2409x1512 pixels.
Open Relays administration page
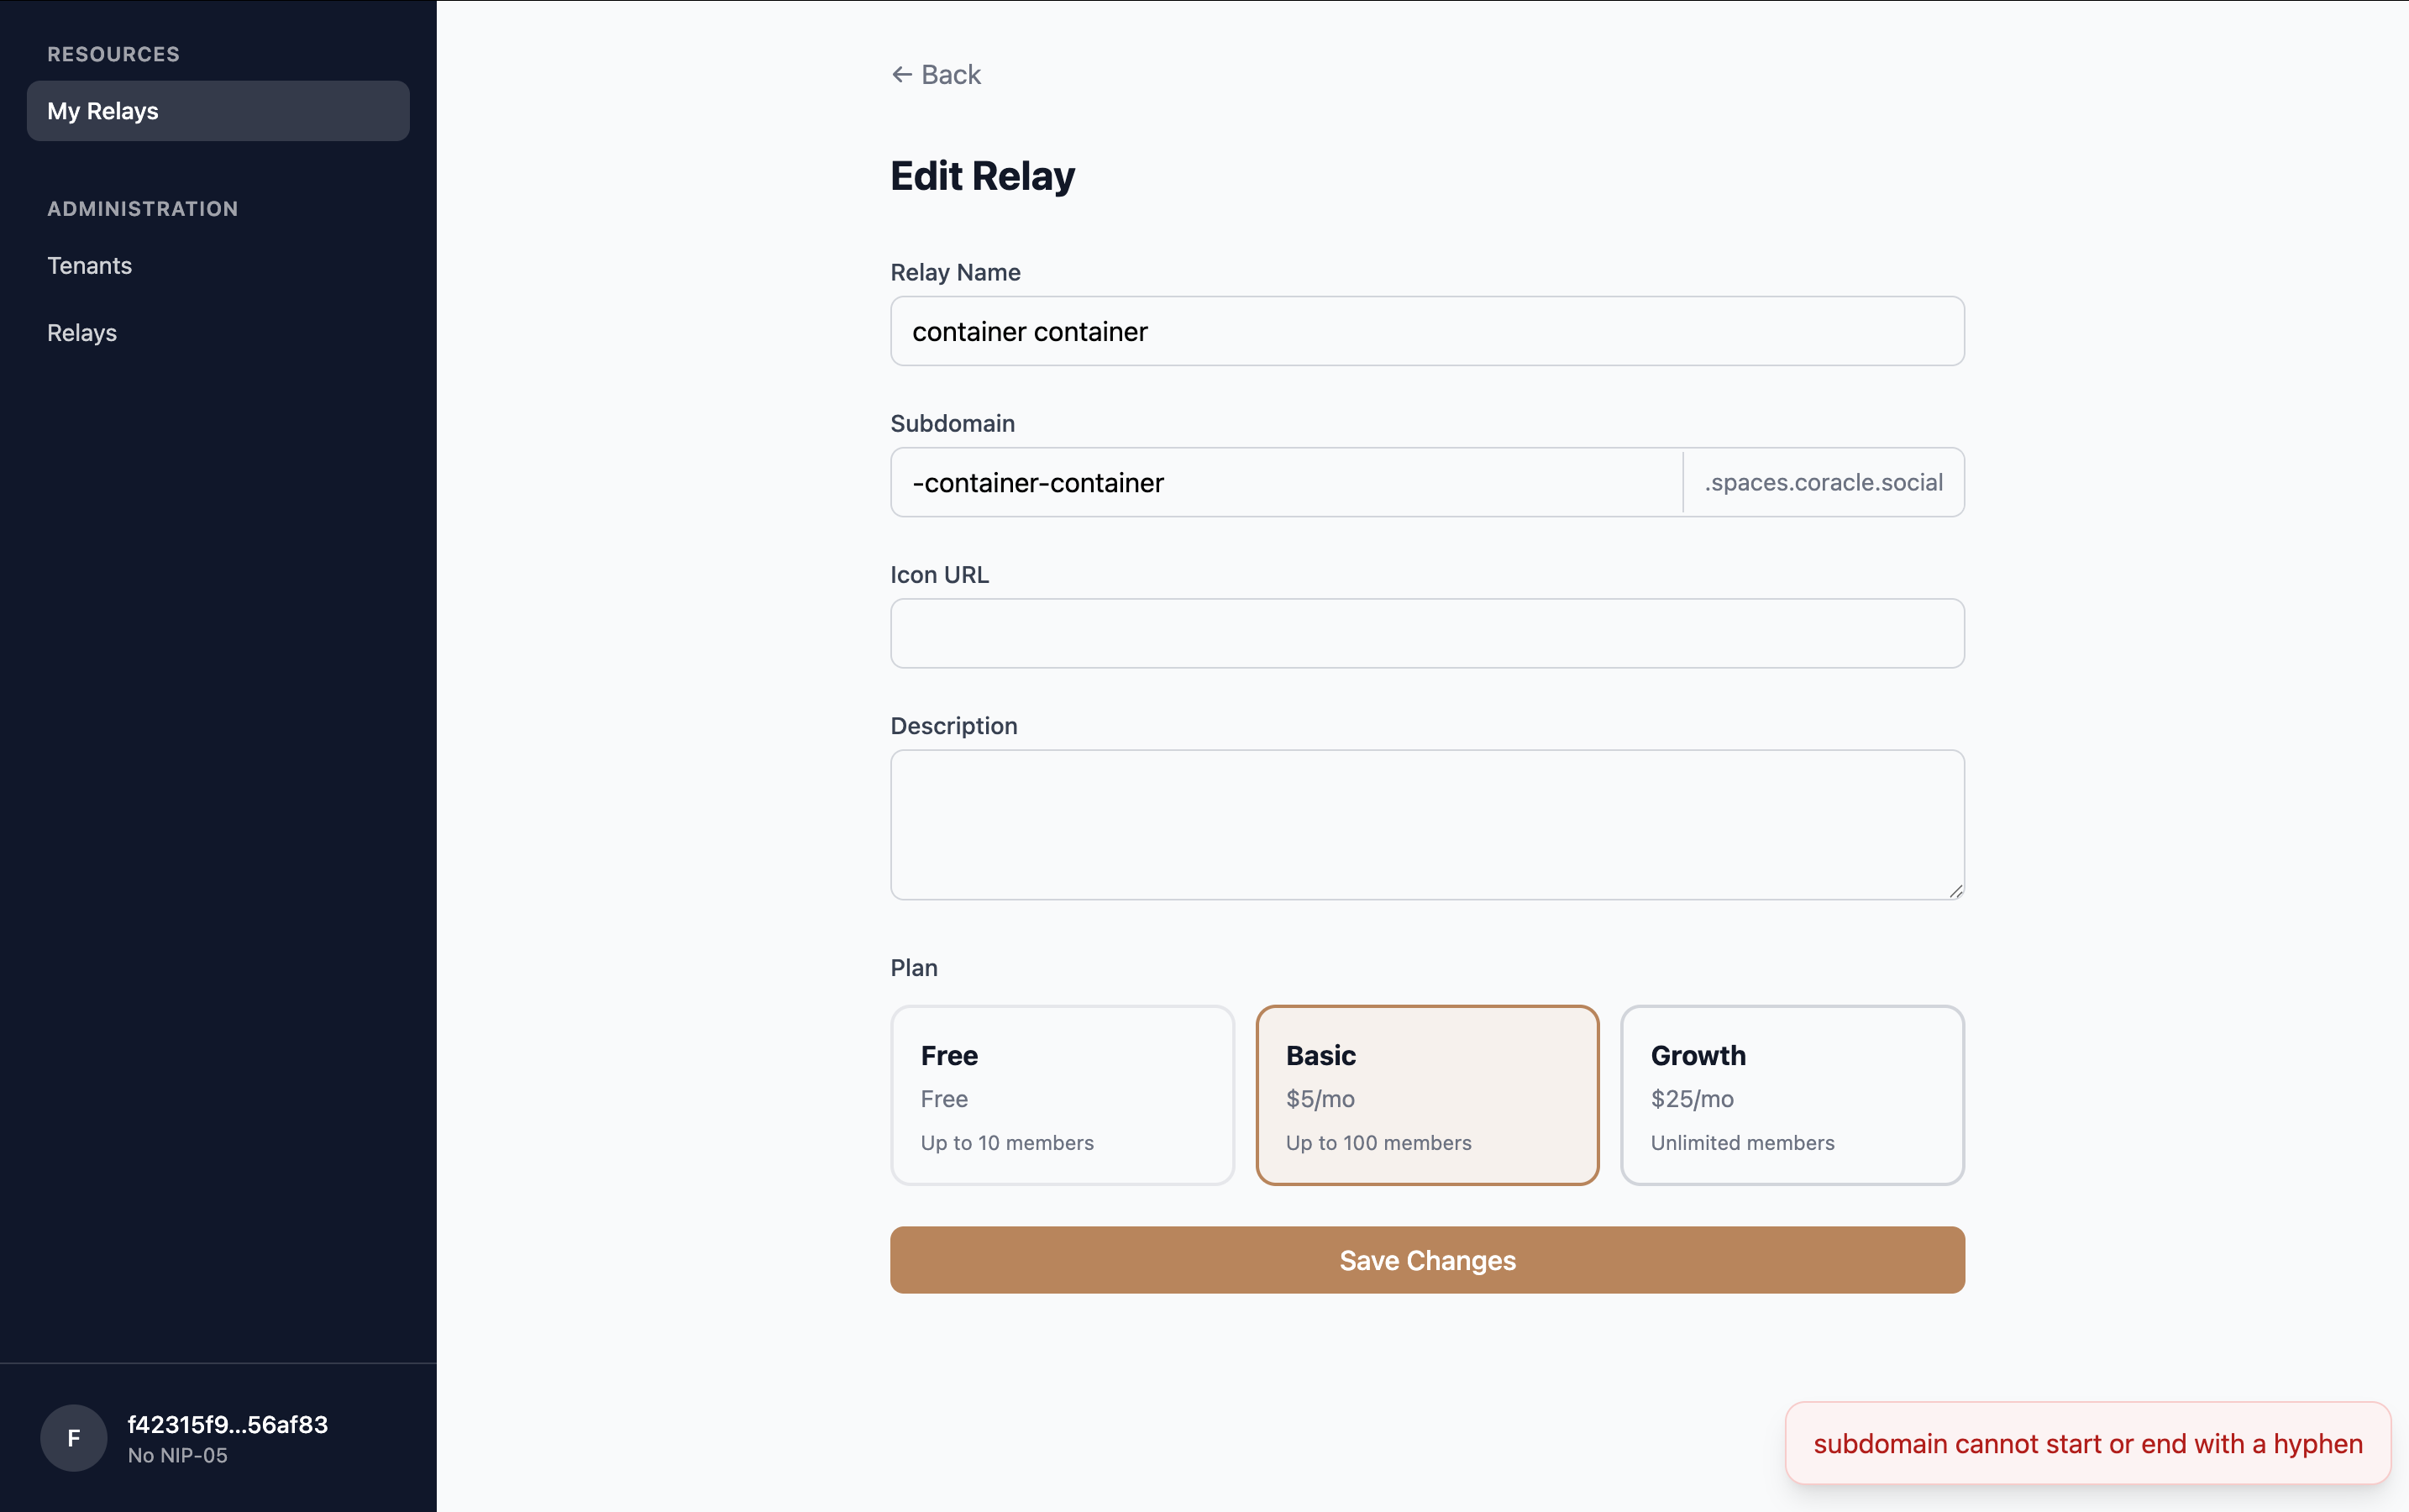point(82,333)
